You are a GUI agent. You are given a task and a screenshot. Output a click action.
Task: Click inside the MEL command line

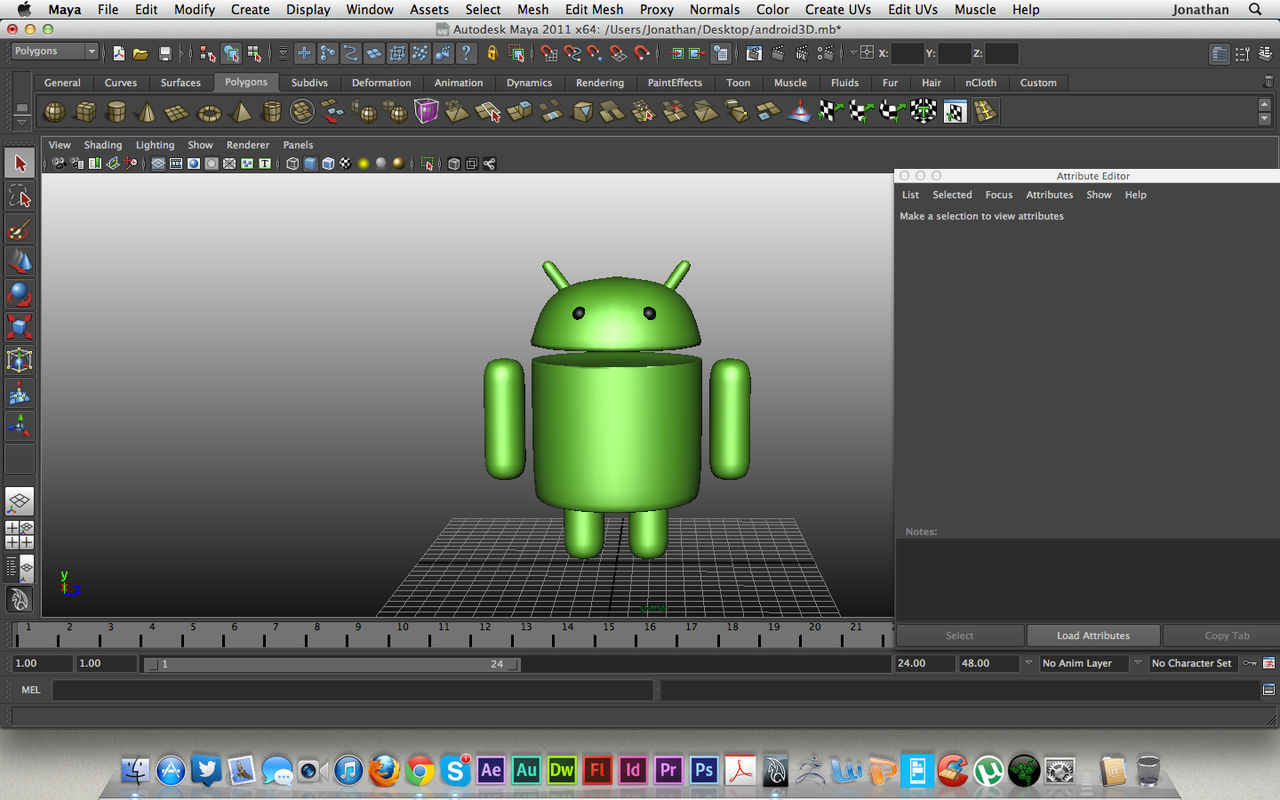click(x=350, y=689)
